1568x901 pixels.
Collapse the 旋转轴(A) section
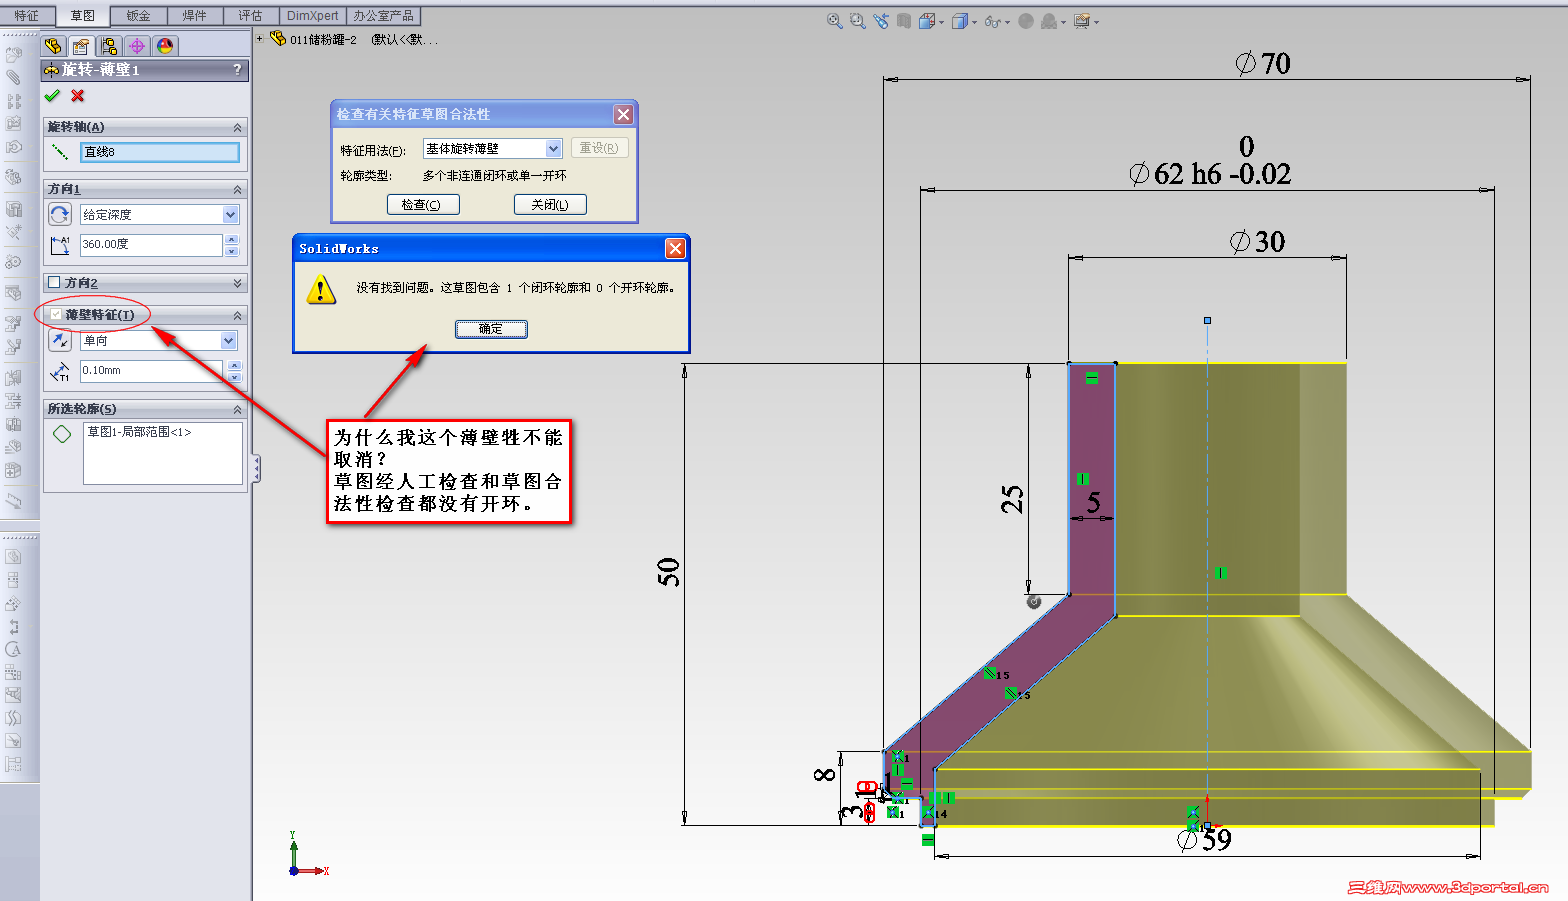coord(237,128)
